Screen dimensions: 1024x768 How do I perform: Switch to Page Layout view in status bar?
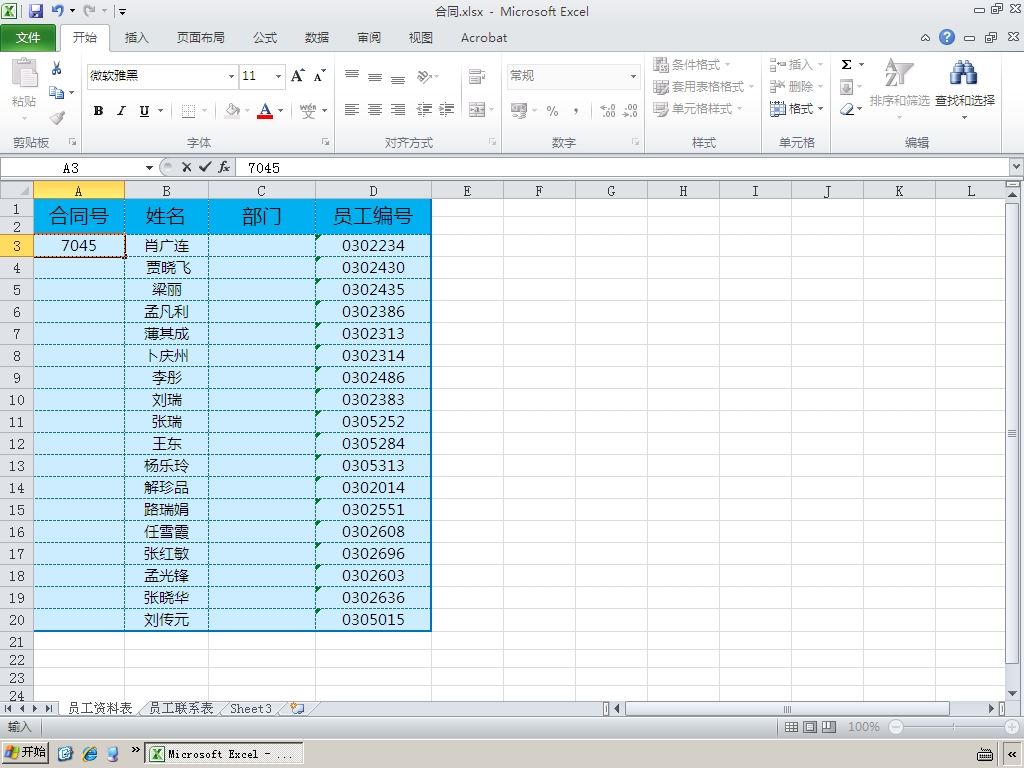pyautogui.click(x=810, y=727)
